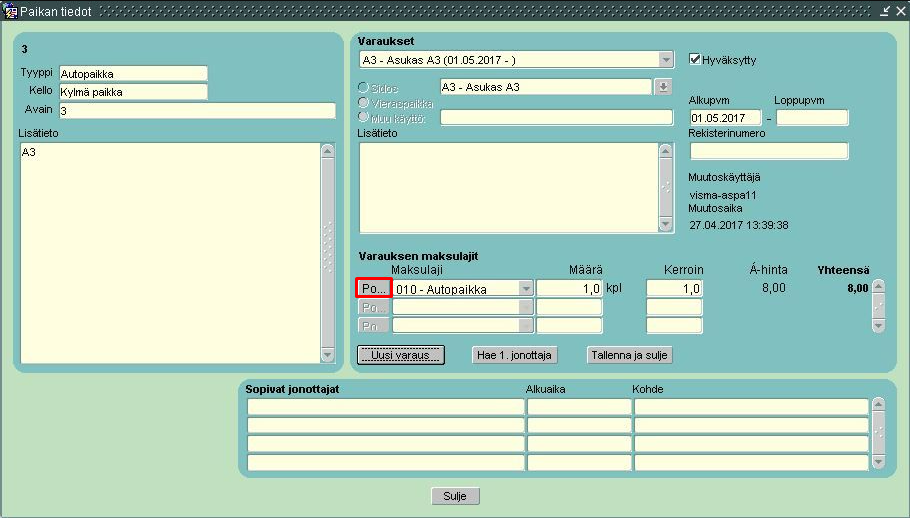Select the Sidos radio button

coord(363,88)
